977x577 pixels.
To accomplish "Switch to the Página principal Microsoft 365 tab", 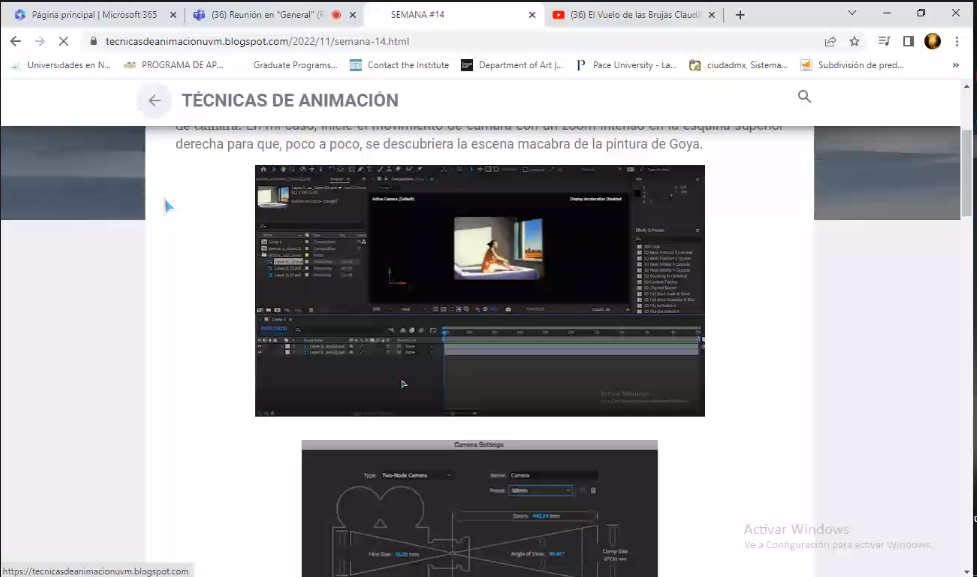I will click(93, 14).
